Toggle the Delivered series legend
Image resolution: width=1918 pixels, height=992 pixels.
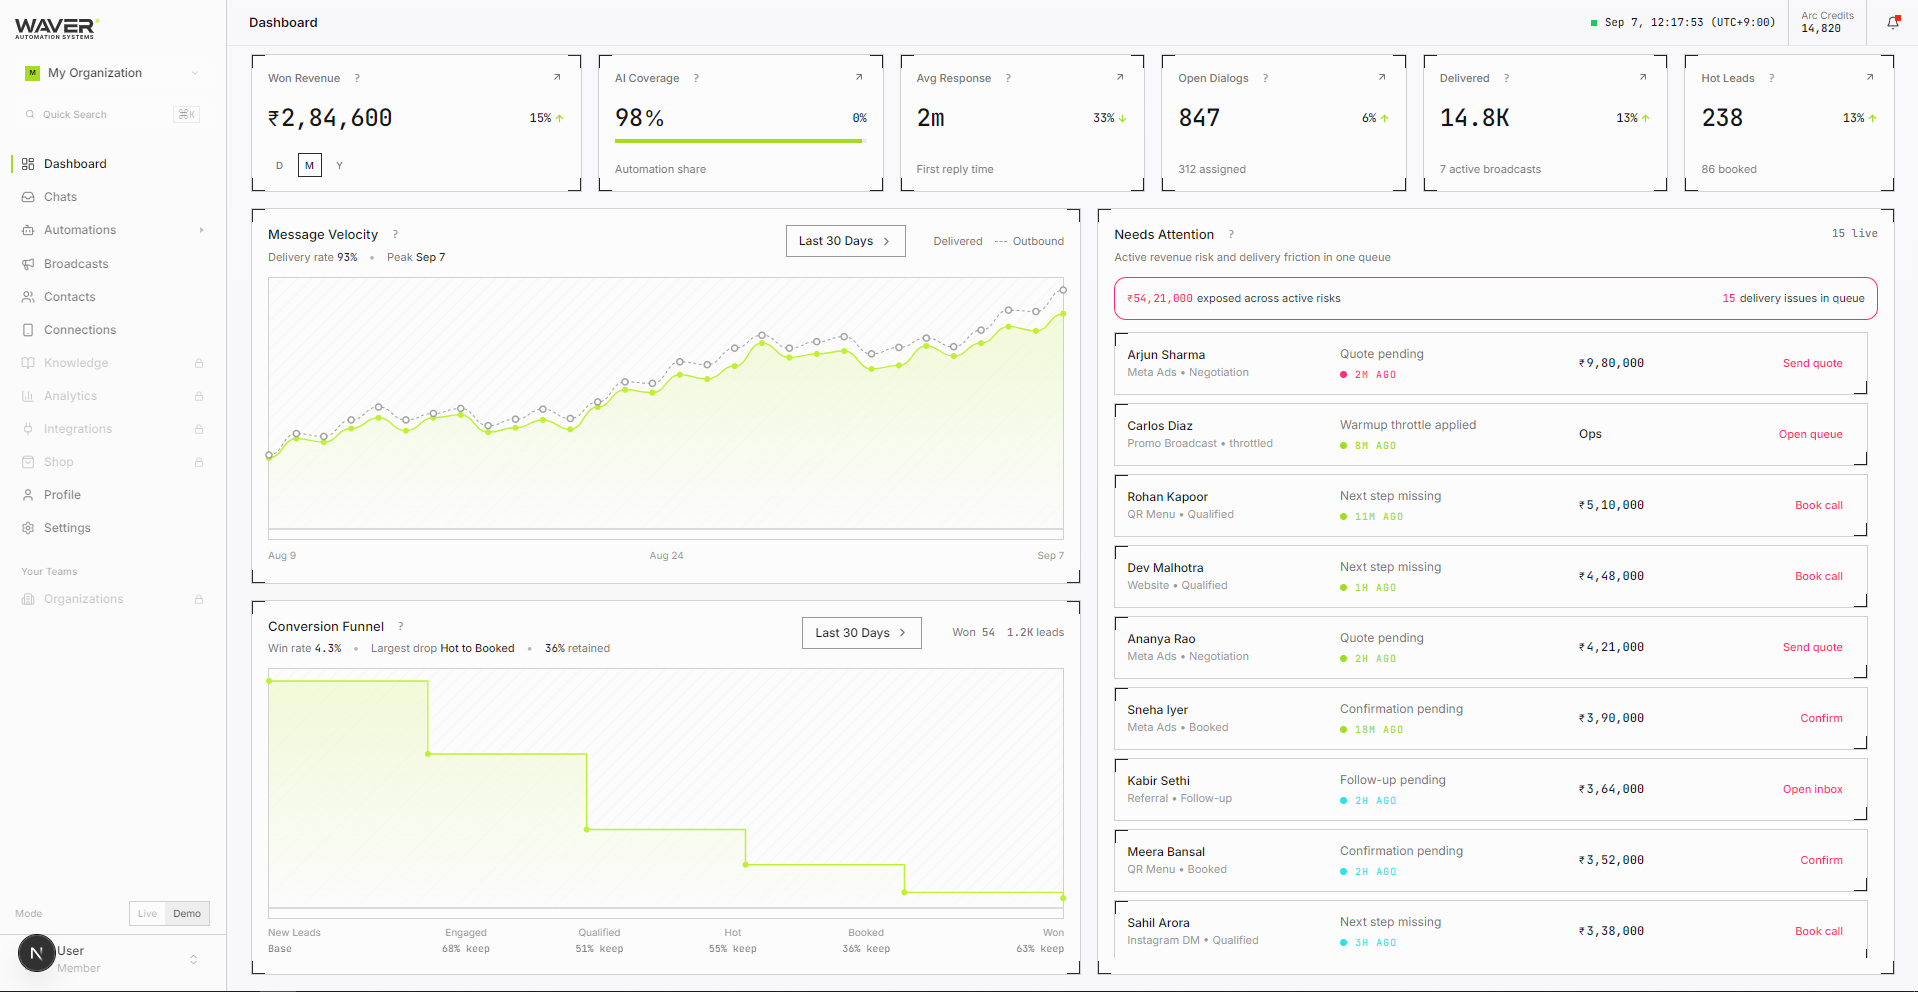957,241
